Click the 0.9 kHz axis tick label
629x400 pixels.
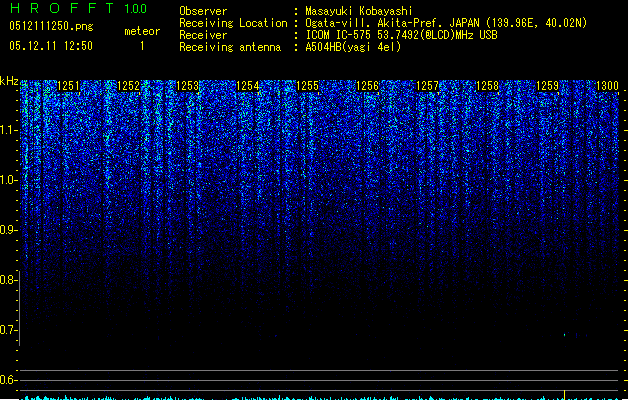(9, 230)
